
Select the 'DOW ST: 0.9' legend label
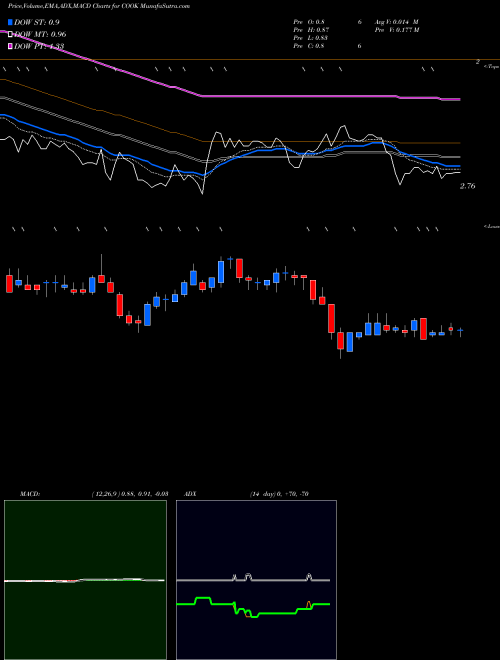[x=37, y=22]
